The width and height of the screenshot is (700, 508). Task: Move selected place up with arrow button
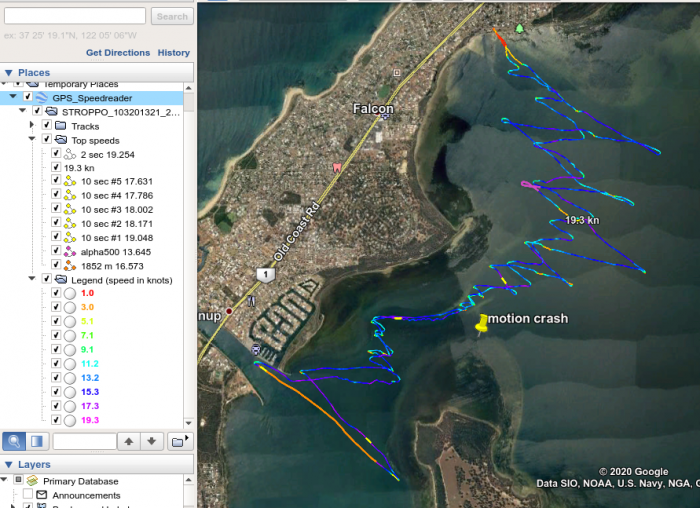tap(129, 441)
